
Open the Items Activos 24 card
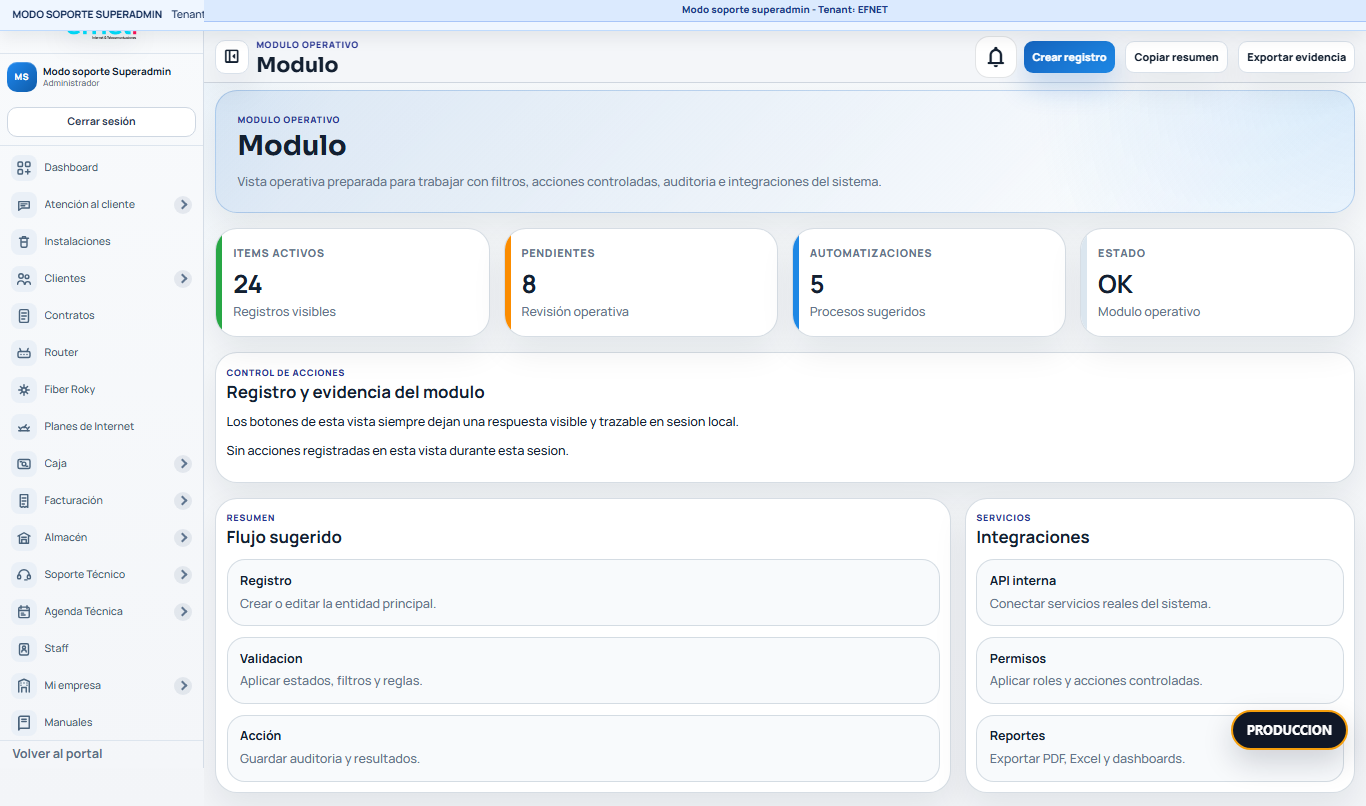tap(352, 283)
